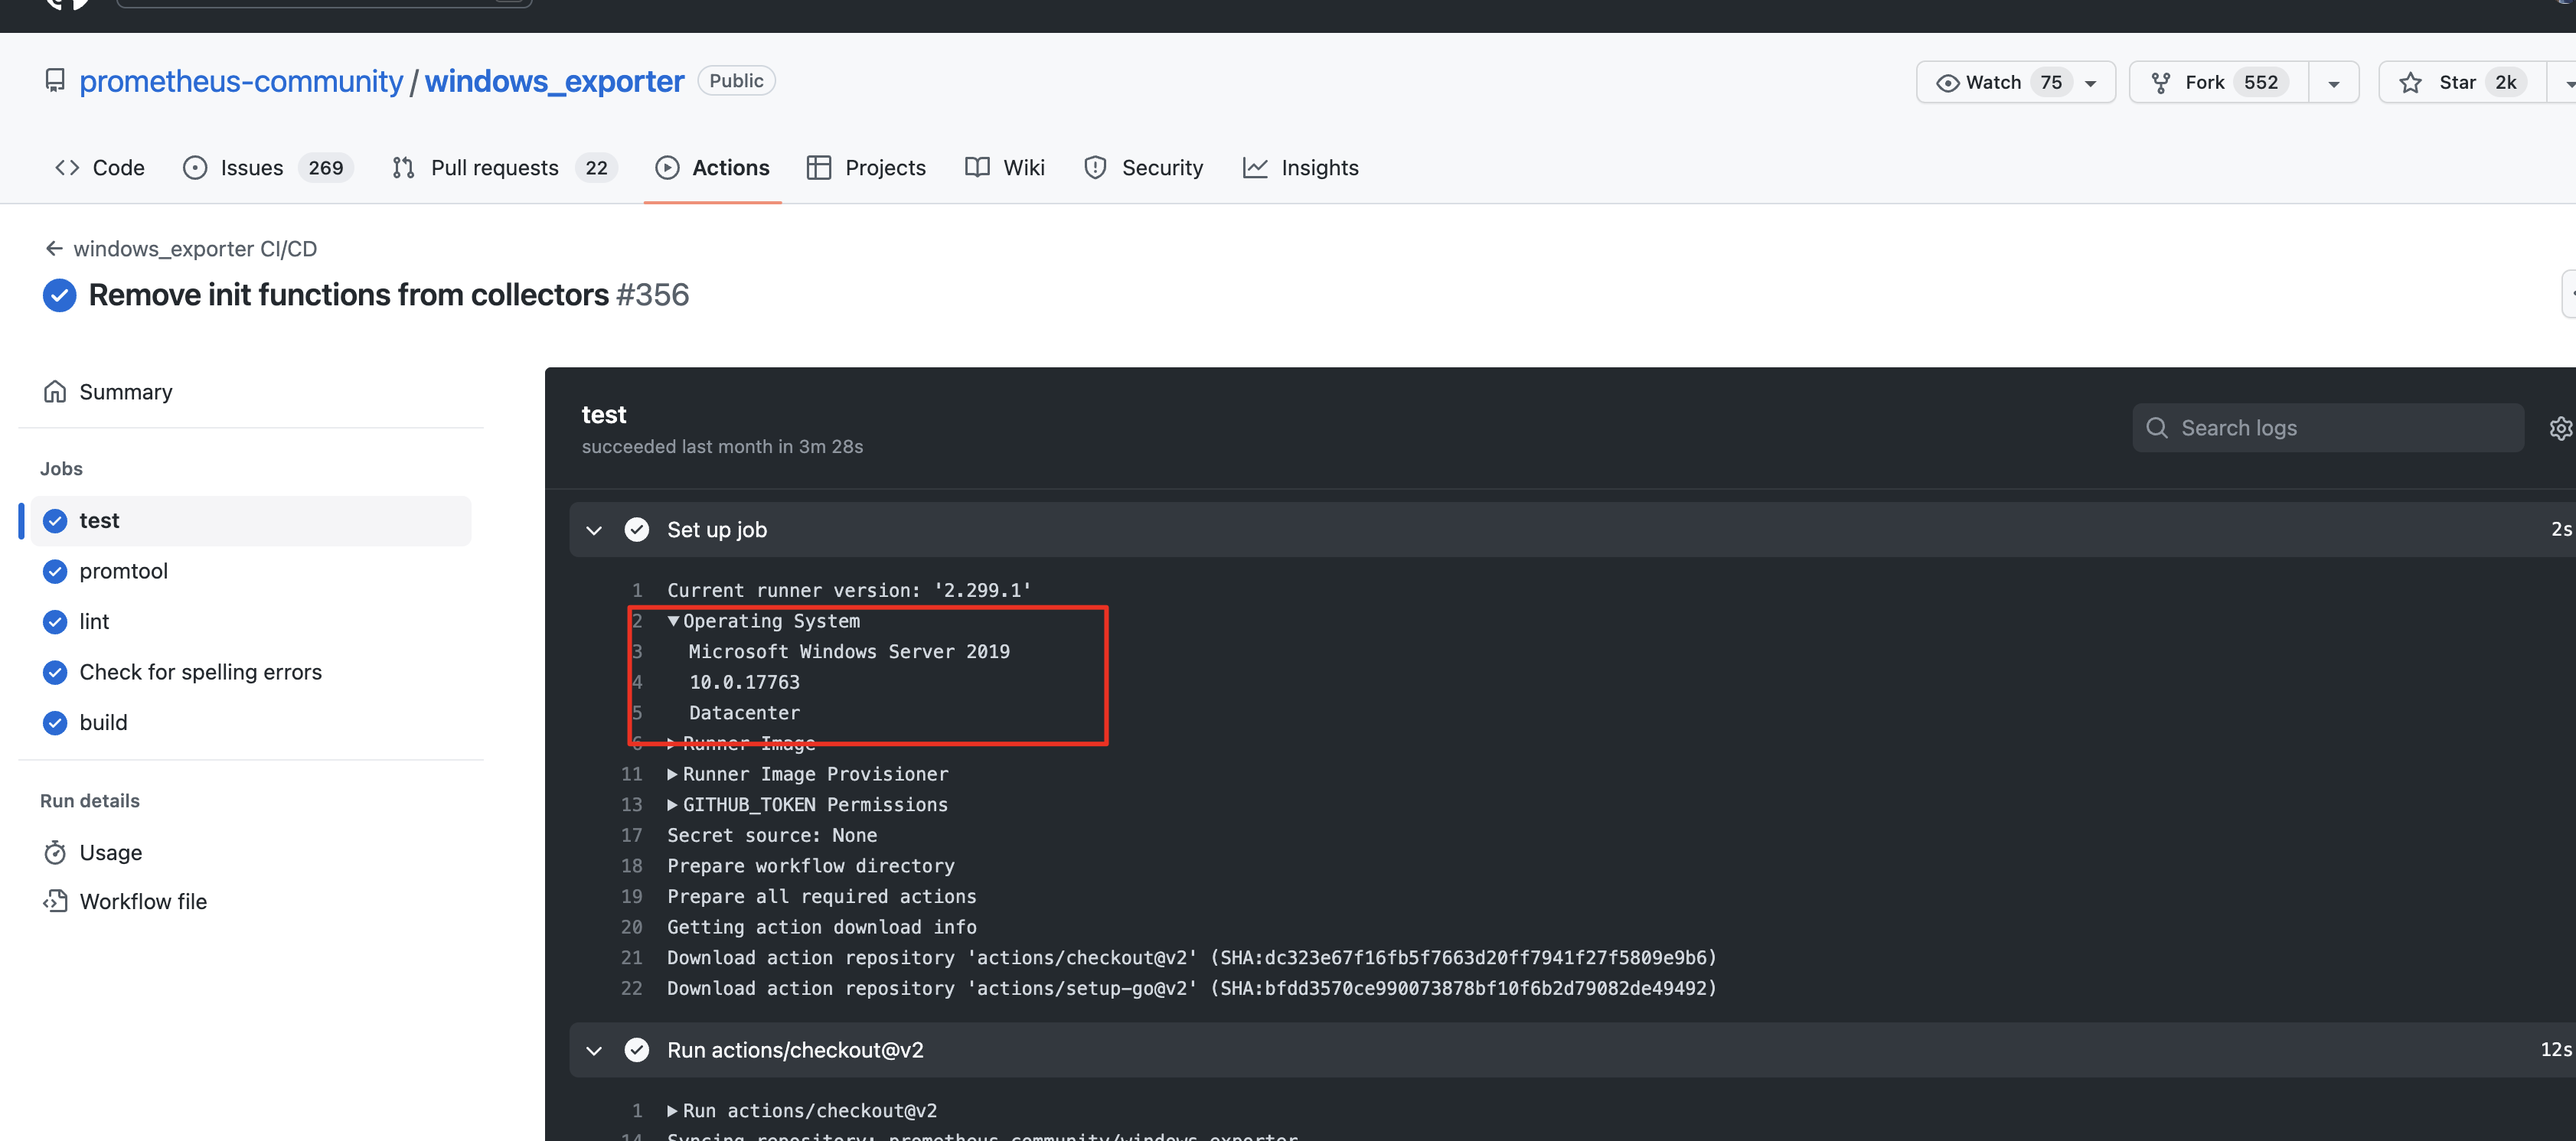This screenshot has width=2576, height=1141.
Task: Open windows_exporter repository link
Action: click(x=554, y=81)
